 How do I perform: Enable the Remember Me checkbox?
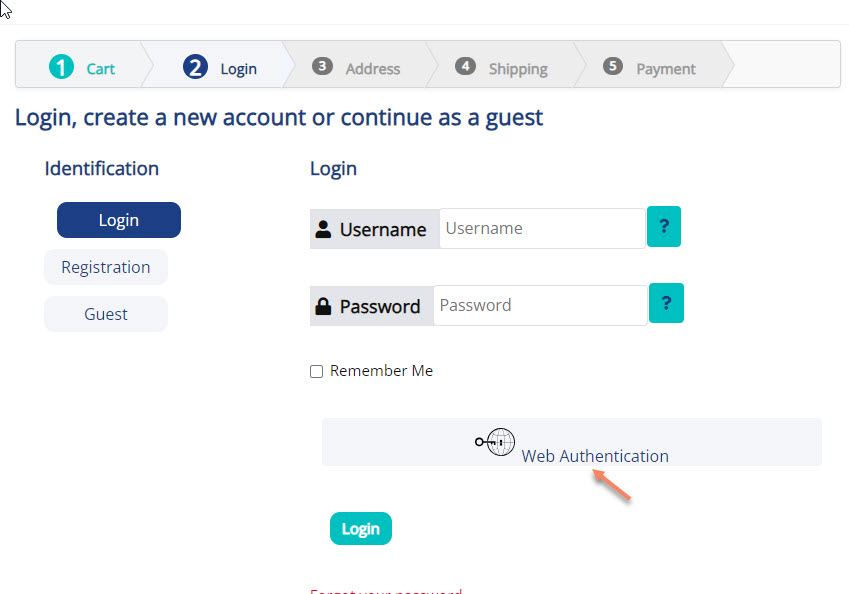[x=317, y=371]
